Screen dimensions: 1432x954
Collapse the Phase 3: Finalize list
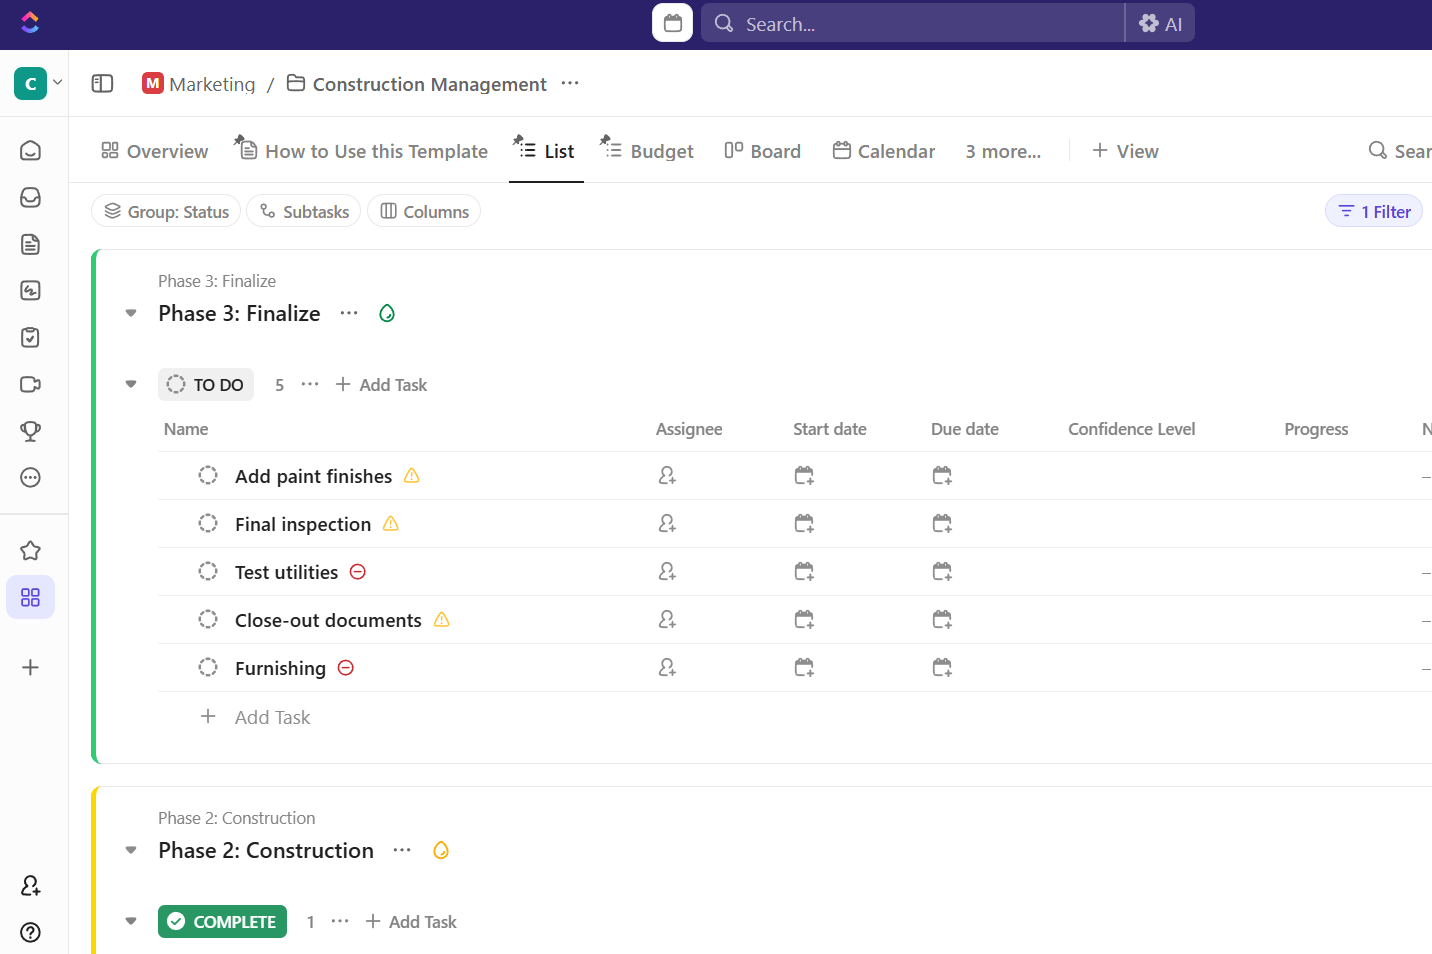click(131, 314)
